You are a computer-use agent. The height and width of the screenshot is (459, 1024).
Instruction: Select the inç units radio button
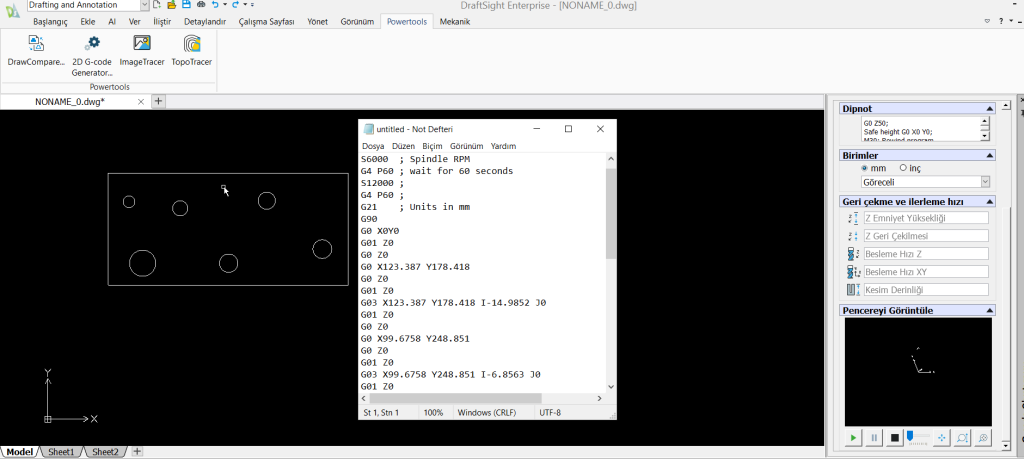903,168
